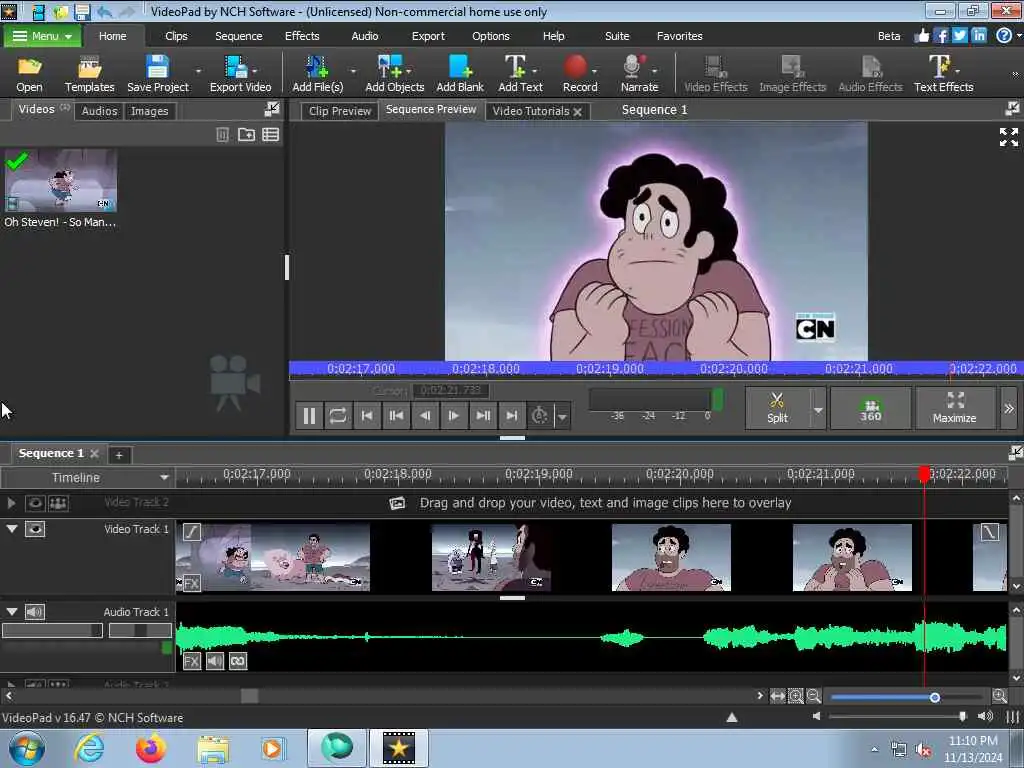The height and width of the screenshot is (768, 1024).
Task: Open Text Effects in the toolbar
Action: 943,74
